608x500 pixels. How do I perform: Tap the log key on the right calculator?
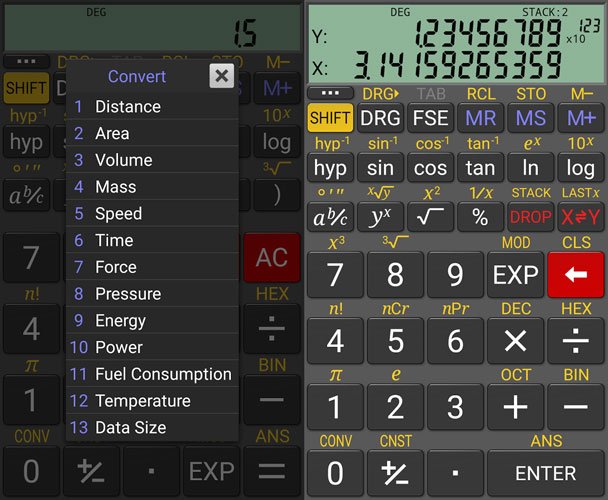[580, 168]
